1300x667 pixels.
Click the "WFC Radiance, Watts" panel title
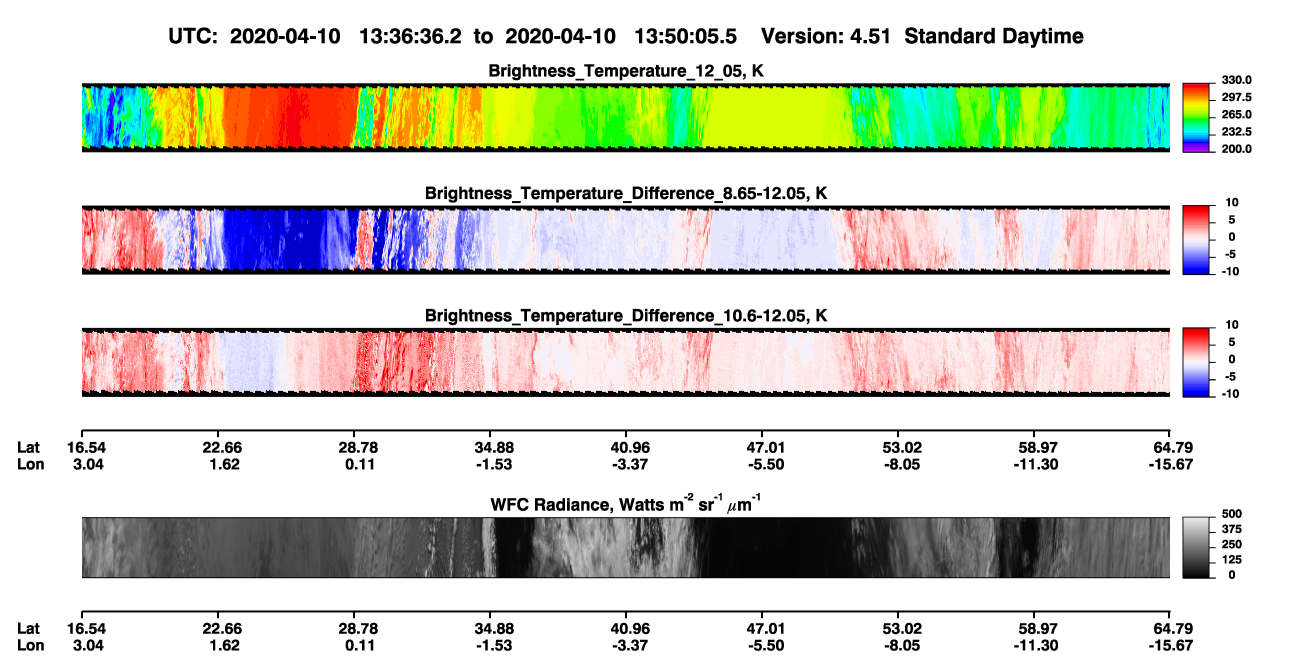point(626,503)
